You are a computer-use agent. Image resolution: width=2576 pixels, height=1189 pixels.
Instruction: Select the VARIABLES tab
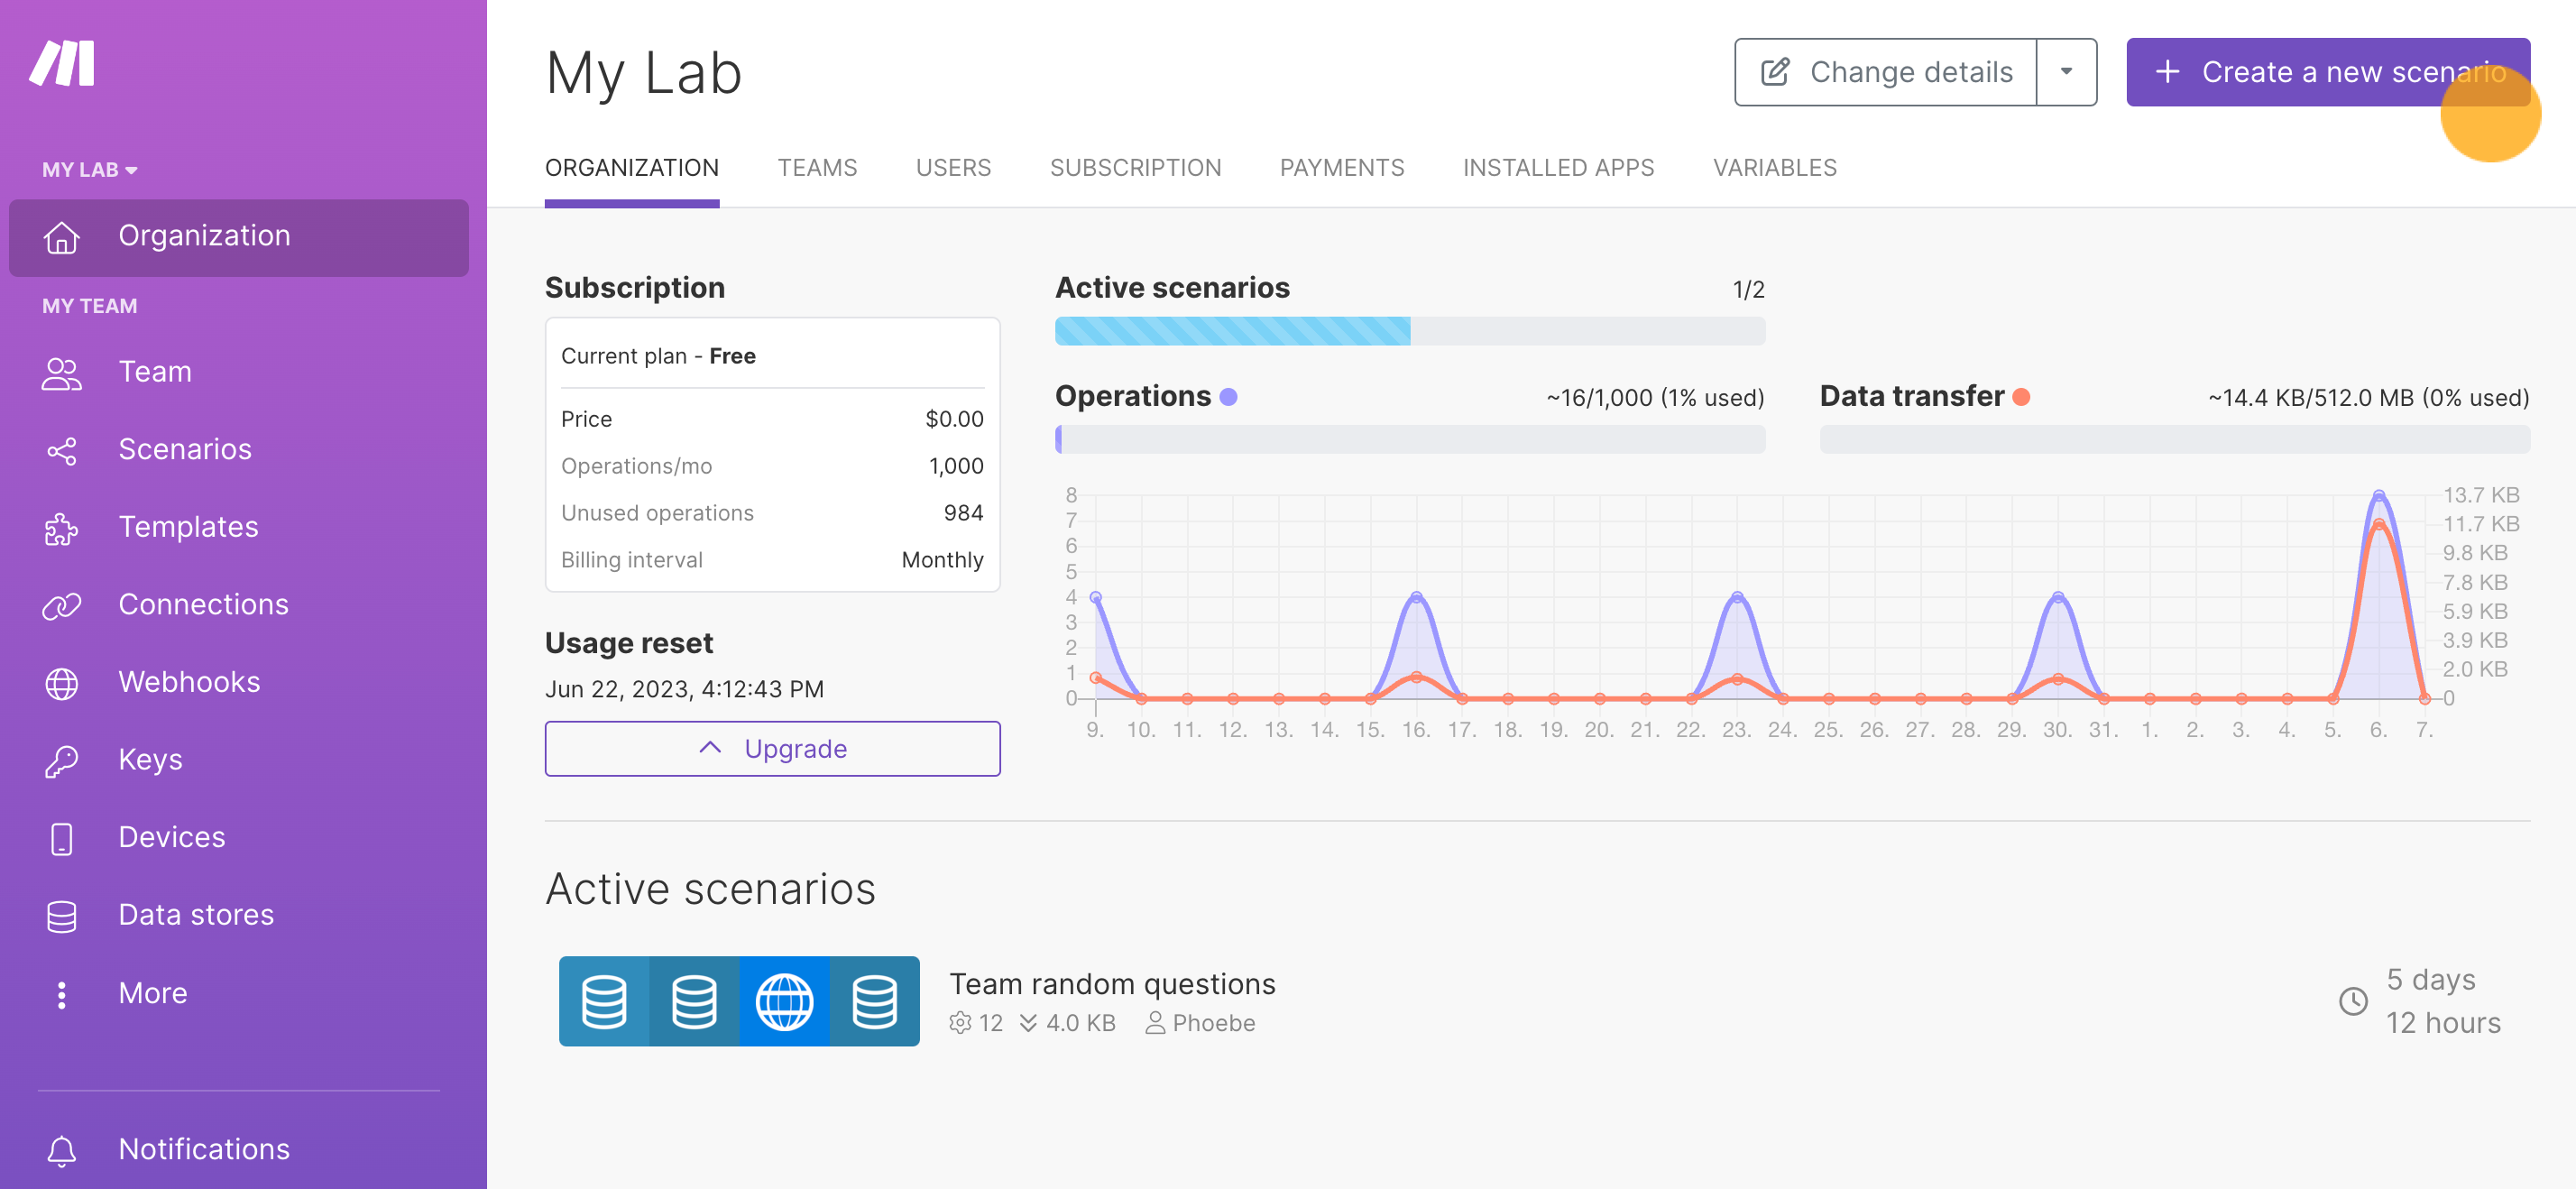[x=1774, y=168]
